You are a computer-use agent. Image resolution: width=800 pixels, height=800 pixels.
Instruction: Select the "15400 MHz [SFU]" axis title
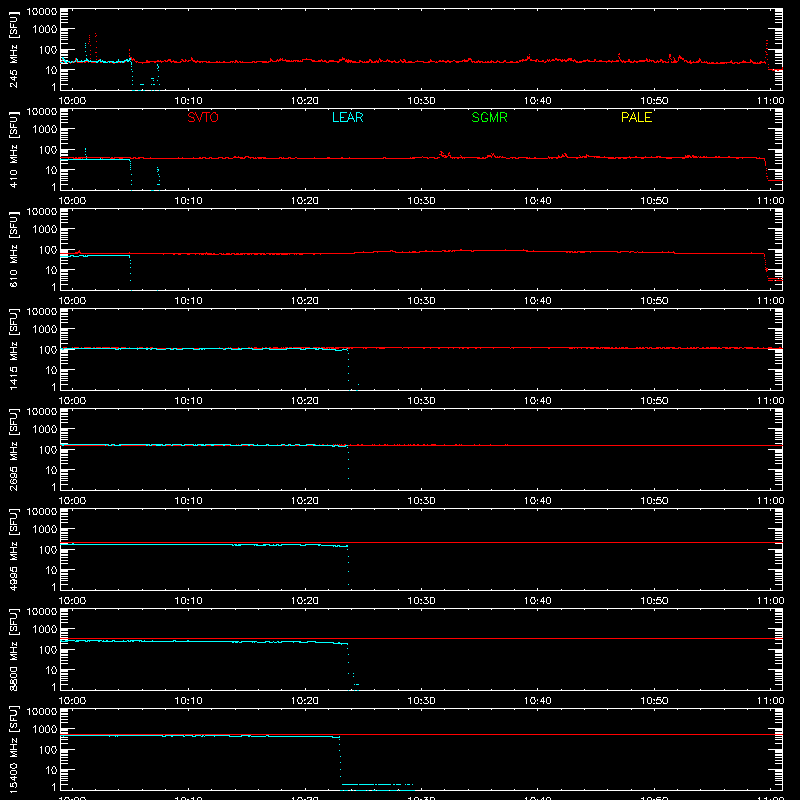coord(13,749)
